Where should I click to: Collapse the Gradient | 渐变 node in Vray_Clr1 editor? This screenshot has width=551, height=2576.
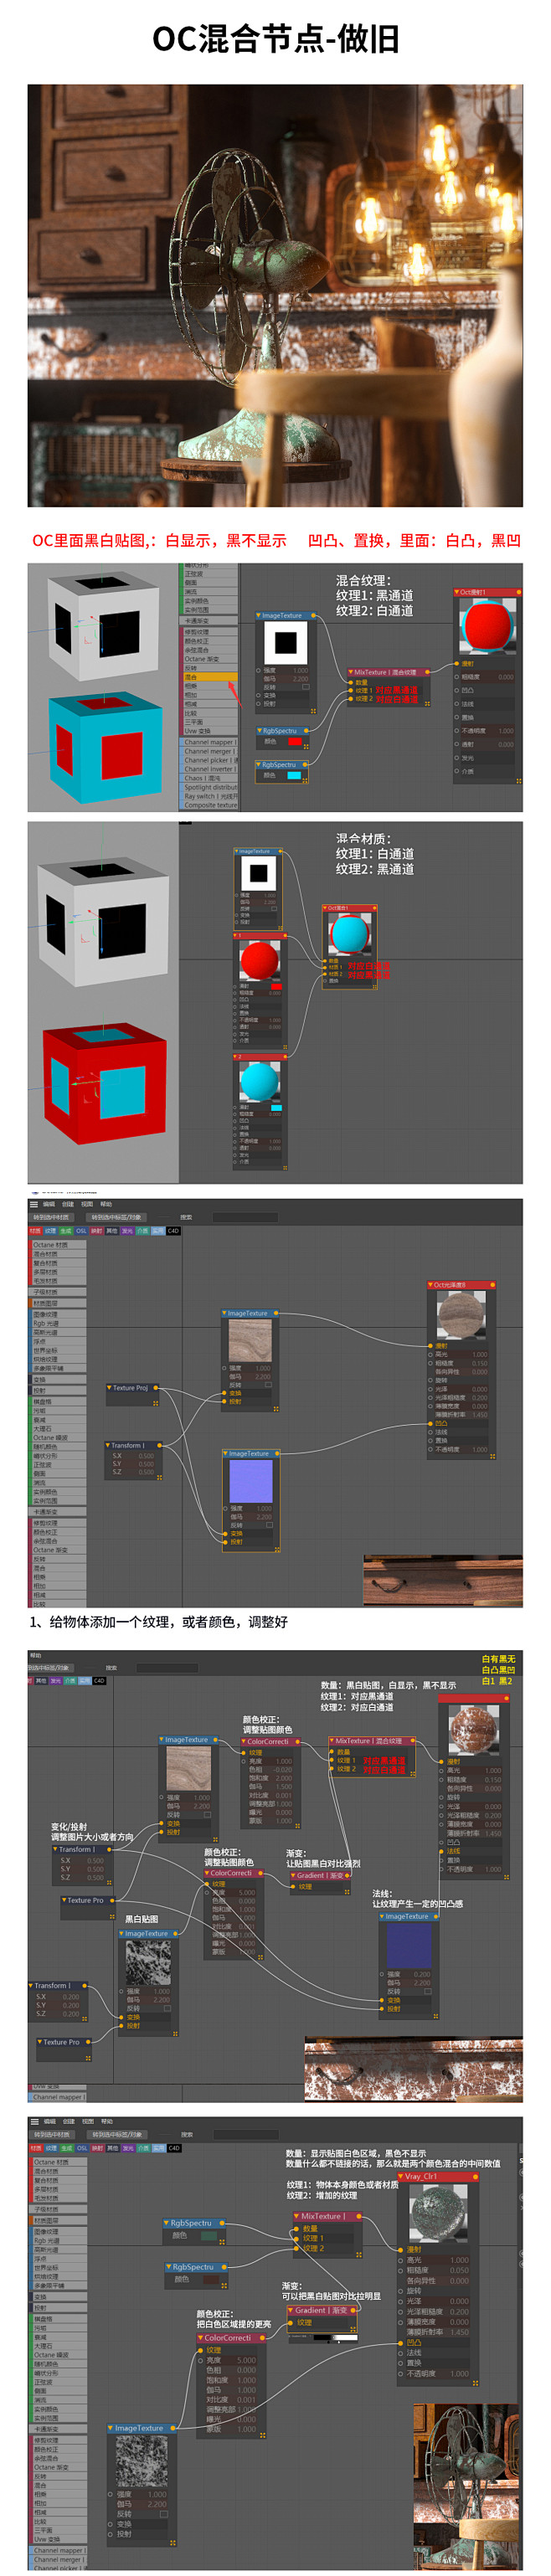(x=291, y=2311)
